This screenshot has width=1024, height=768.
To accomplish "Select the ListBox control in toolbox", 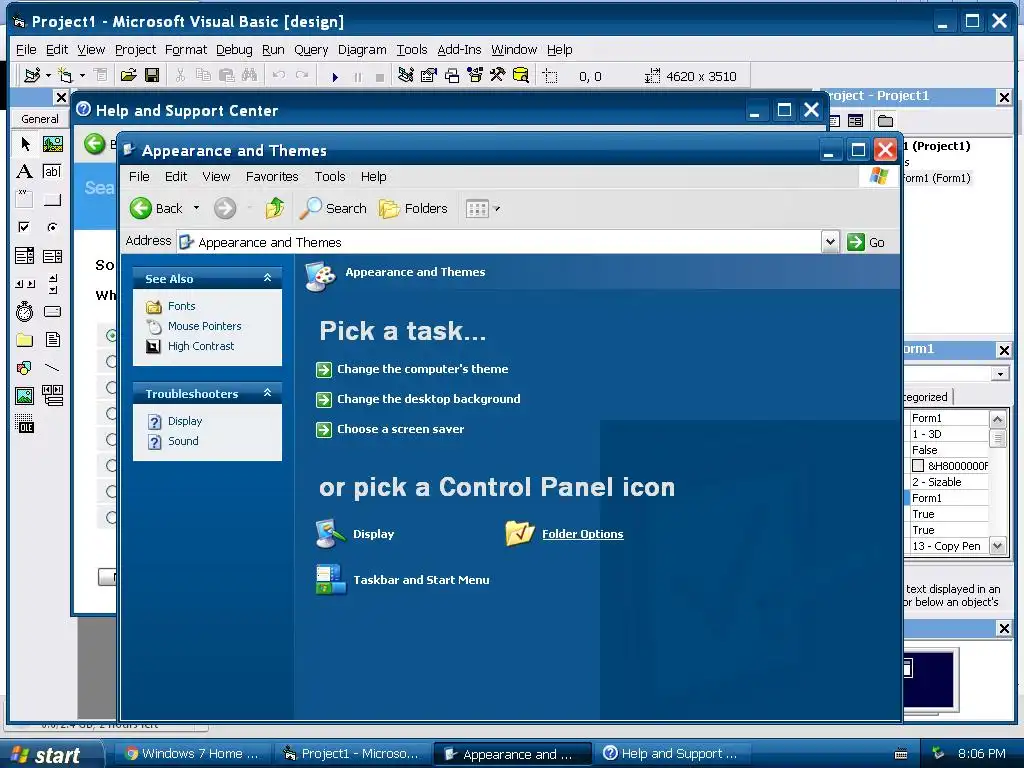I will click(x=52, y=255).
